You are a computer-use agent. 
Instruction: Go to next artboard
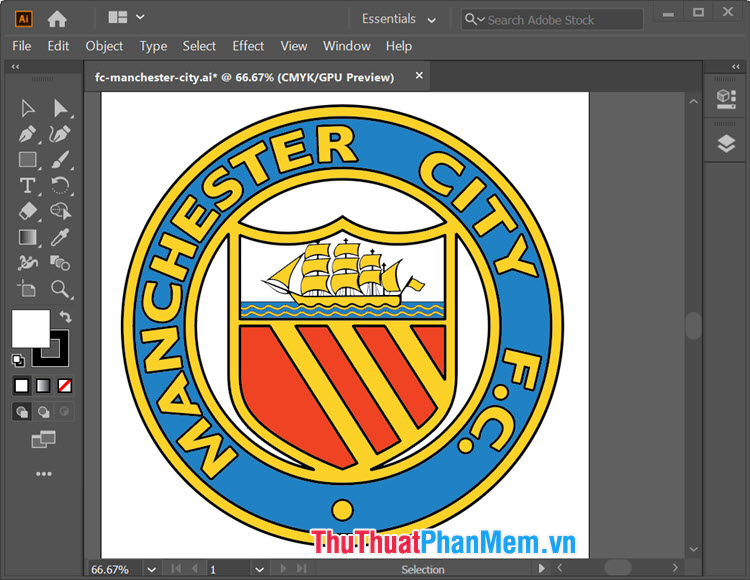click(283, 569)
